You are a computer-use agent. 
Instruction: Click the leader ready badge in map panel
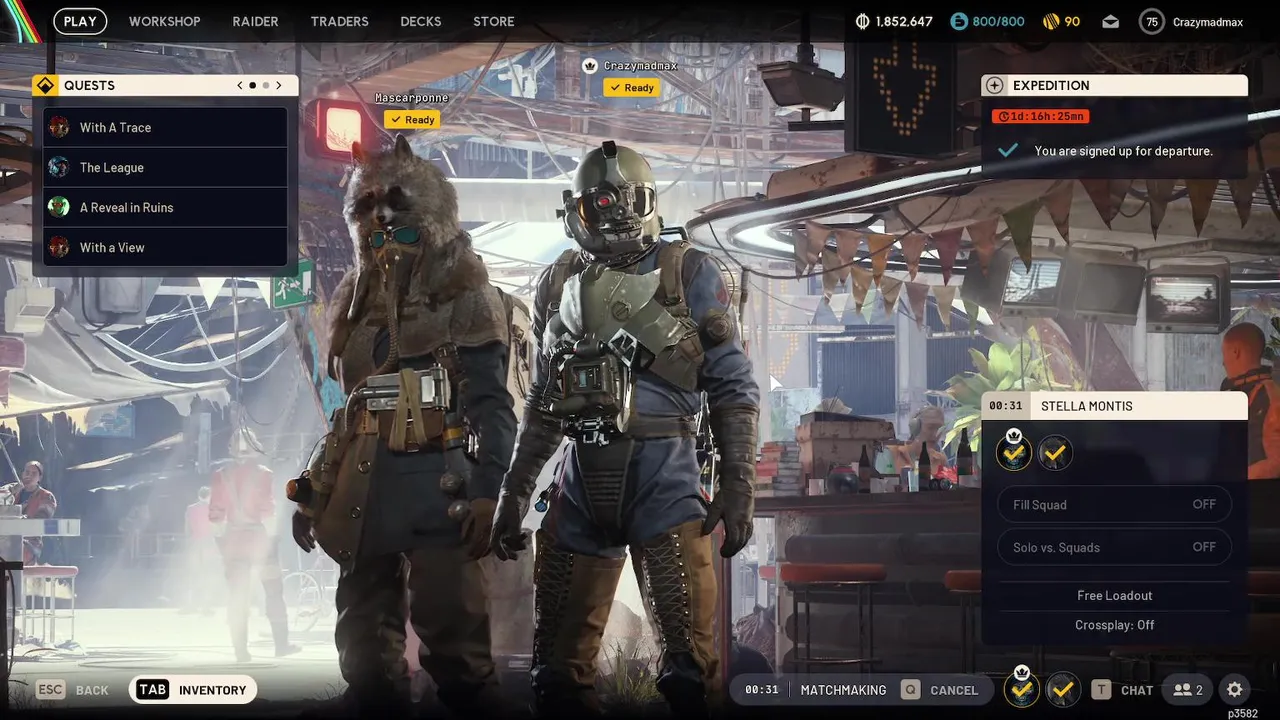pos(1014,453)
